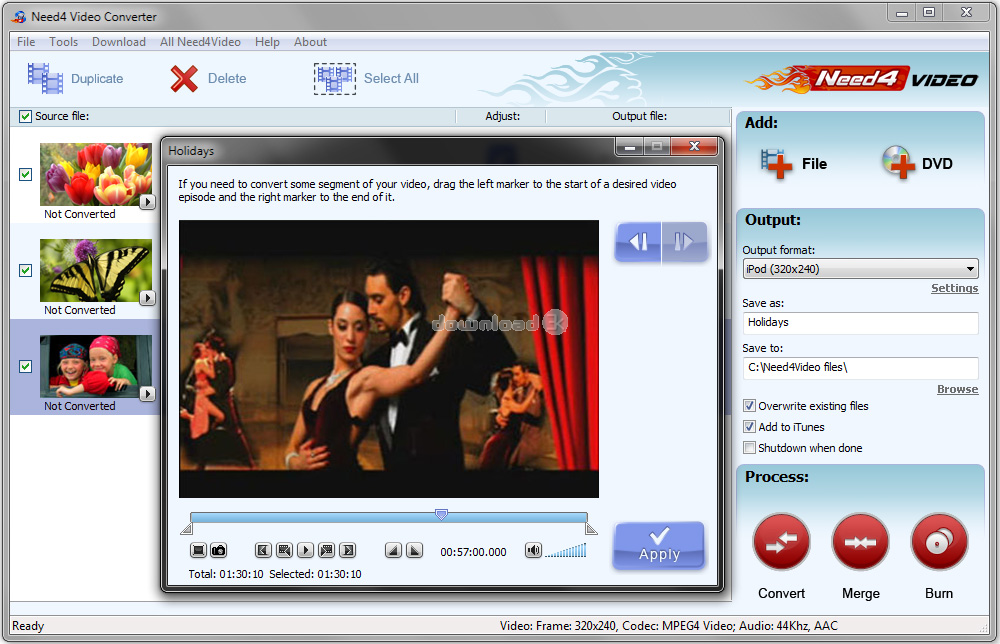Toggle full screen preview in Holidays dialog
This screenshot has height=644, width=1000.
pos(198,550)
